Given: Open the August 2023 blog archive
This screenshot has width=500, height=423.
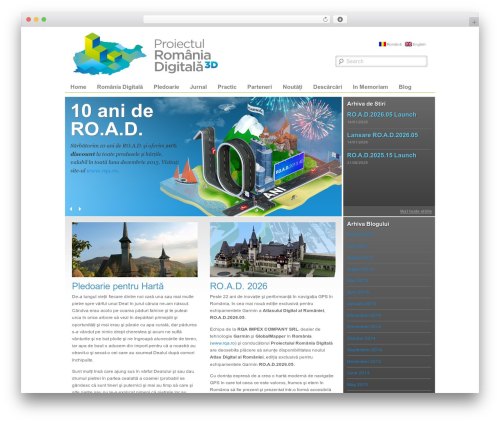Looking at the screenshot, I should tap(360, 235).
